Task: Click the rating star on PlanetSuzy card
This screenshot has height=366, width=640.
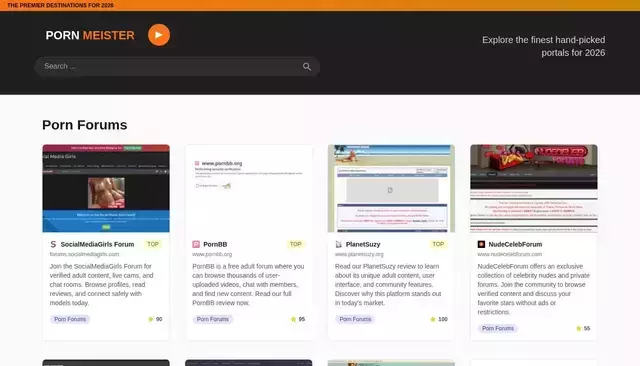Action: tap(433, 319)
